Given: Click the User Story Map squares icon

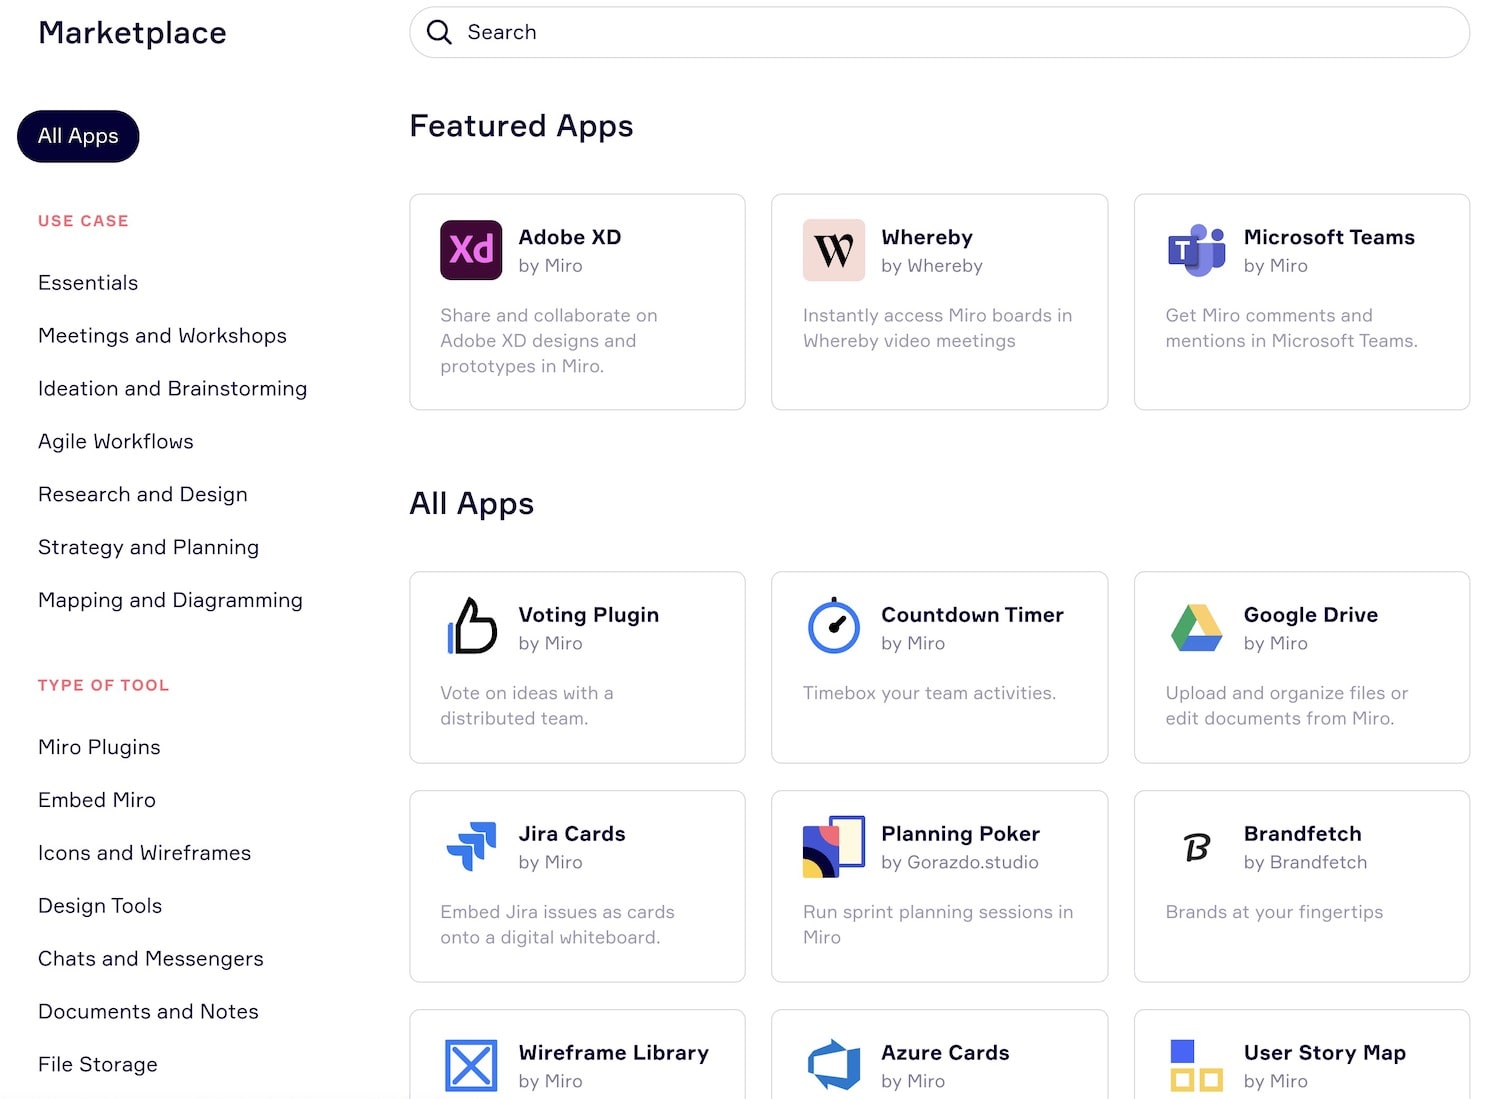Looking at the screenshot, I should 1197,1065.
